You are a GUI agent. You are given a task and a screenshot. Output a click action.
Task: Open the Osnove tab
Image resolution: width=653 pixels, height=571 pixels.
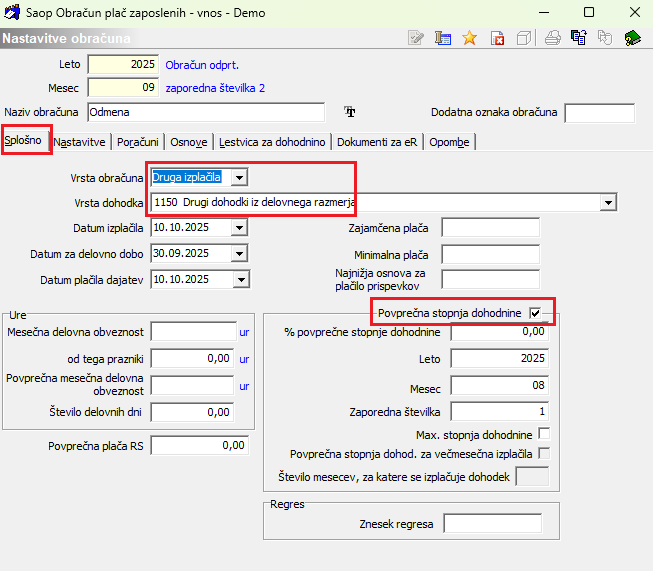pos(189,142)
